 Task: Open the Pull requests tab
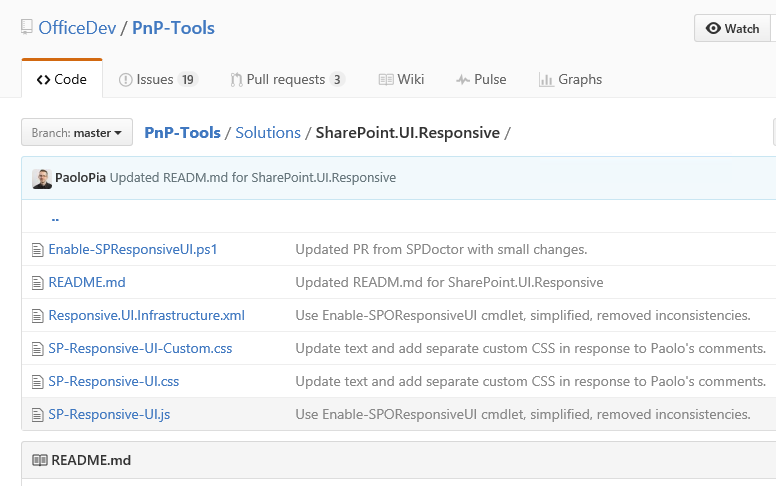tap(287, 80)
